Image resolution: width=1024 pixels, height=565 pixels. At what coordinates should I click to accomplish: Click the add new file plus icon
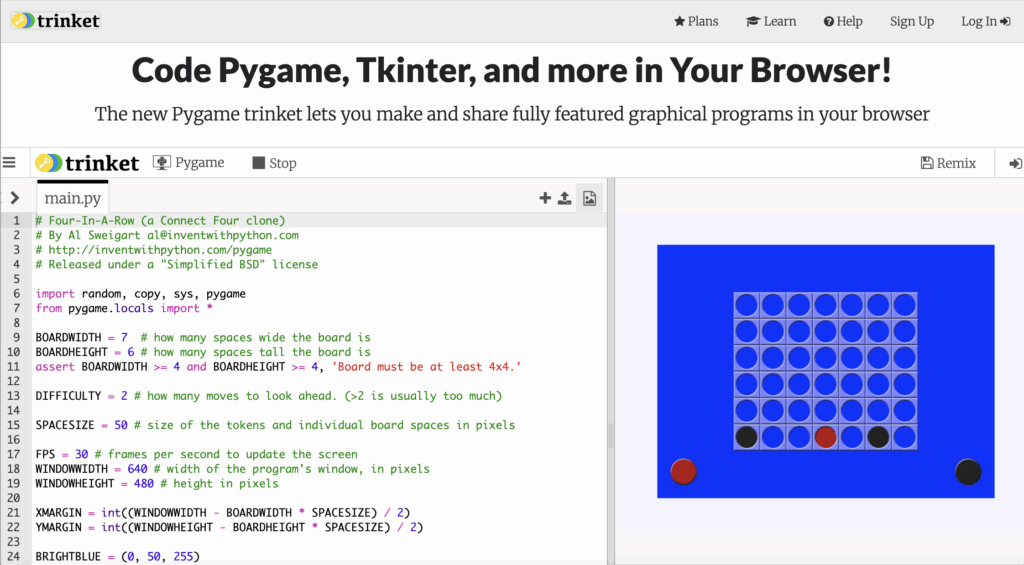(545, 198)
